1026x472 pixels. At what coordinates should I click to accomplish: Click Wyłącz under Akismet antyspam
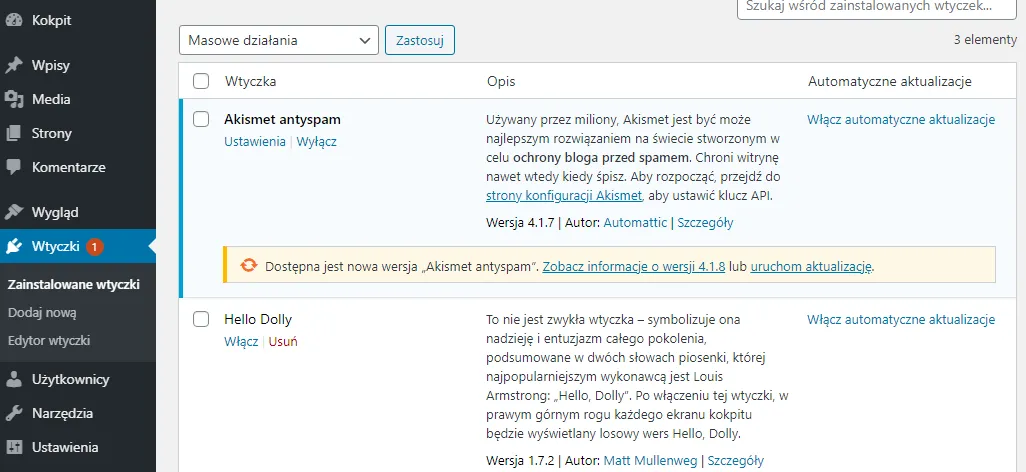[316, 141]
